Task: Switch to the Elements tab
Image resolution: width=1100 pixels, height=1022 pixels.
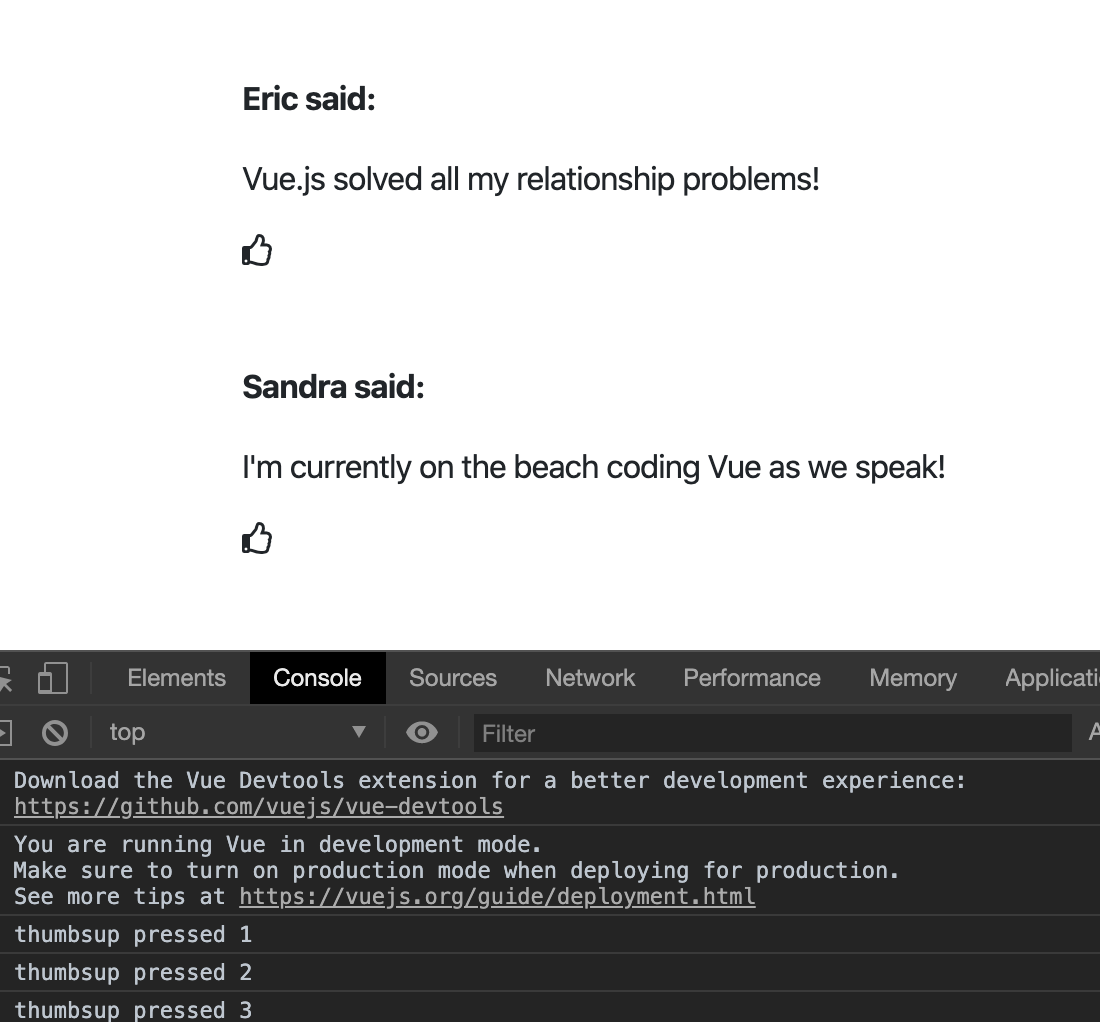Action: click(x=177, y=678)
